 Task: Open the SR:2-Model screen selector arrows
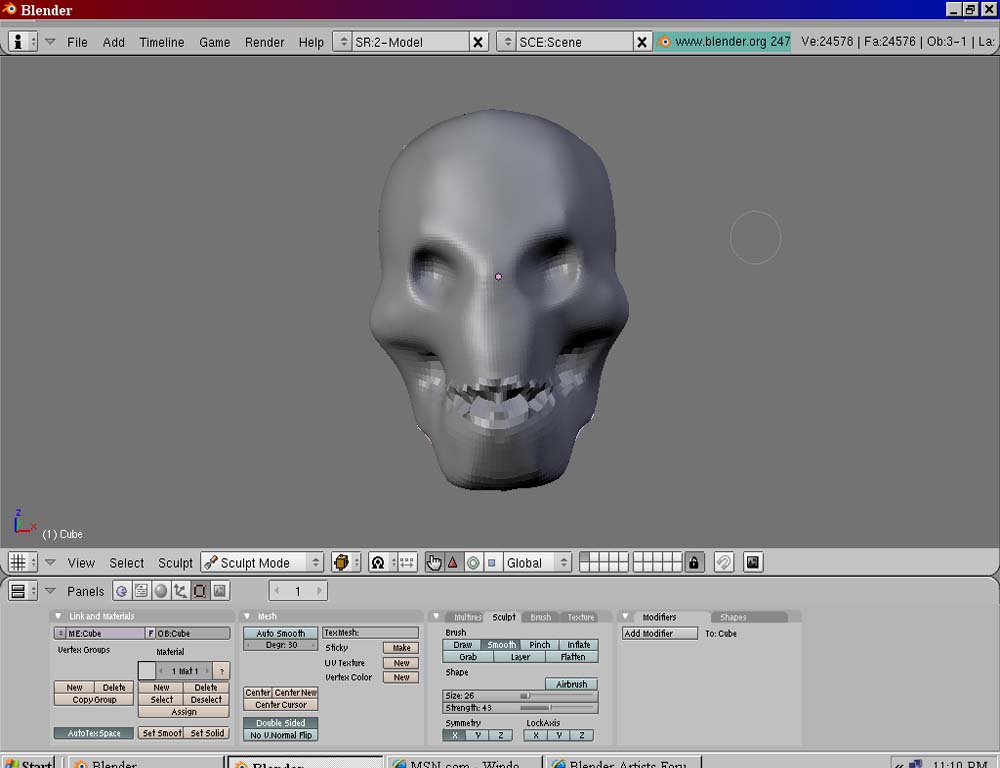[342, 42]
